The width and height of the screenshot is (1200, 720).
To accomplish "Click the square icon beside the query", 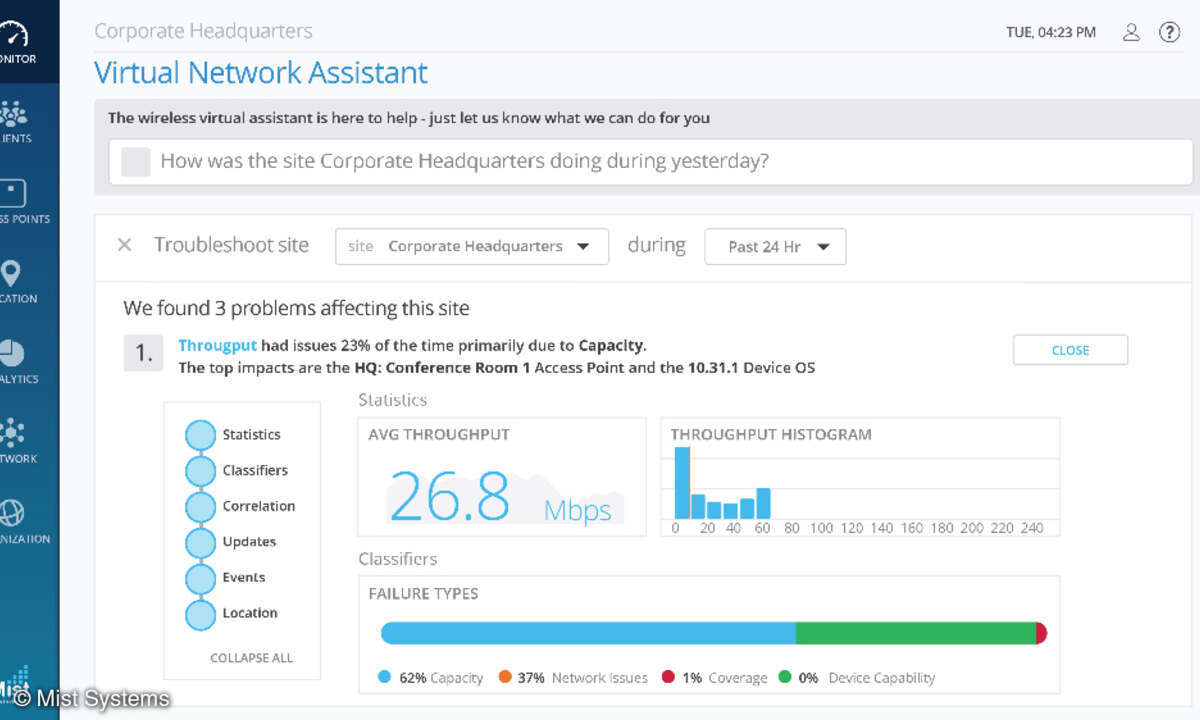I will [136, 162].
